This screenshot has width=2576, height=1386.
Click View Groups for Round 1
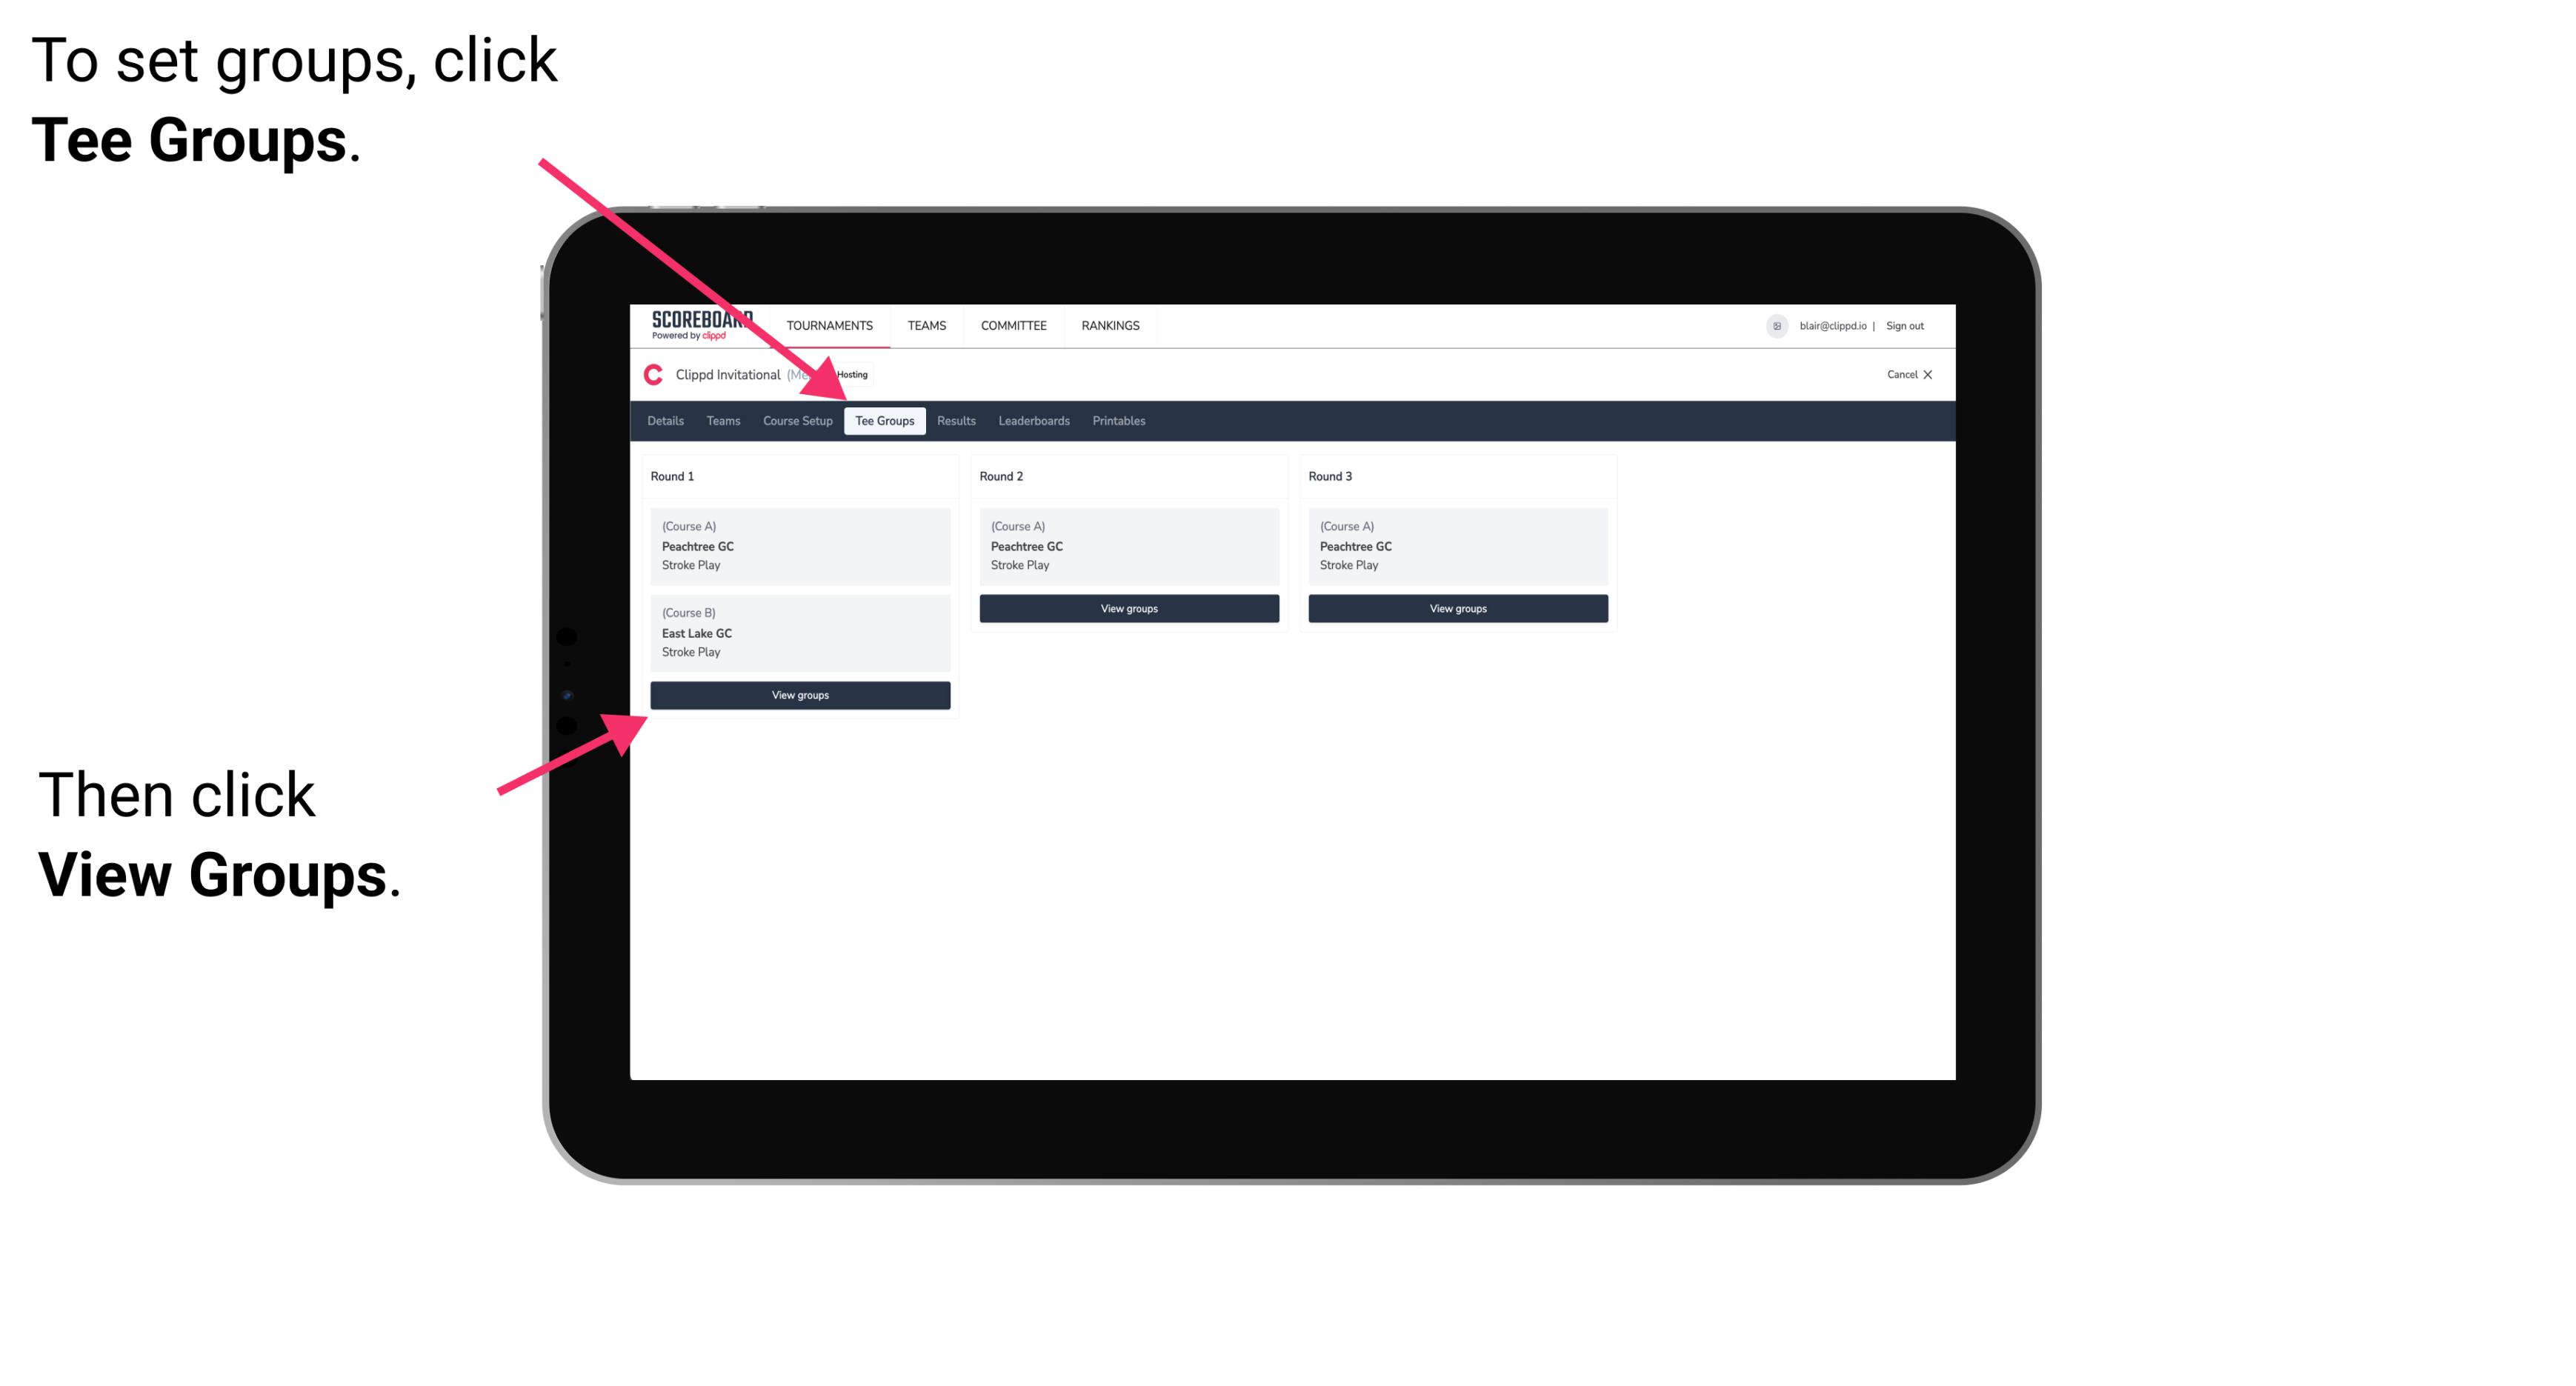[x=799, y=696]
